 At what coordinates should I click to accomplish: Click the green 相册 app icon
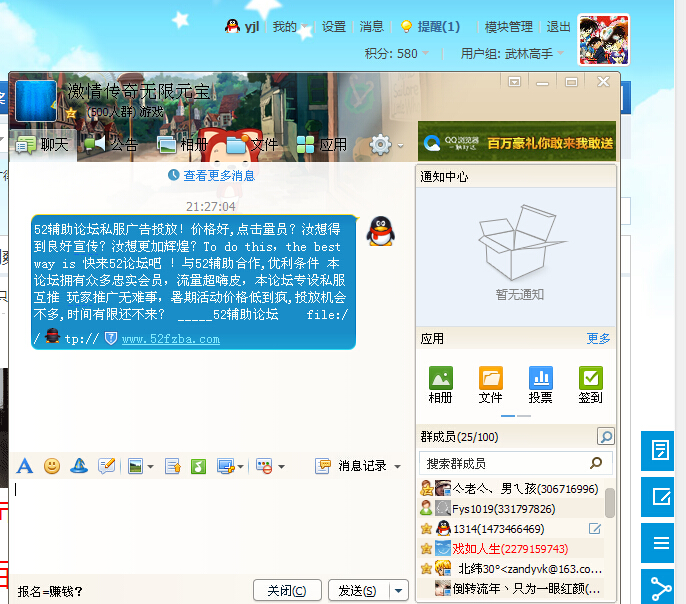[x=441, y=385]
